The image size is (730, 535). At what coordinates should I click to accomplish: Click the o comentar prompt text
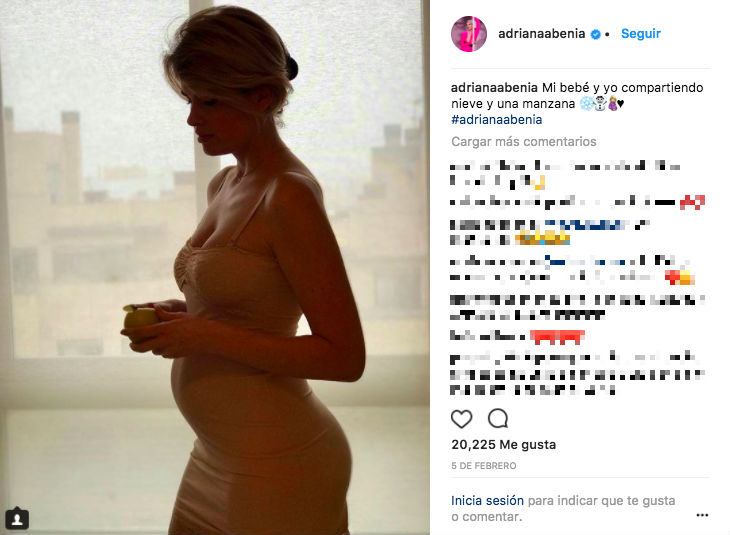pyautogui.click(x=487, y=516)
